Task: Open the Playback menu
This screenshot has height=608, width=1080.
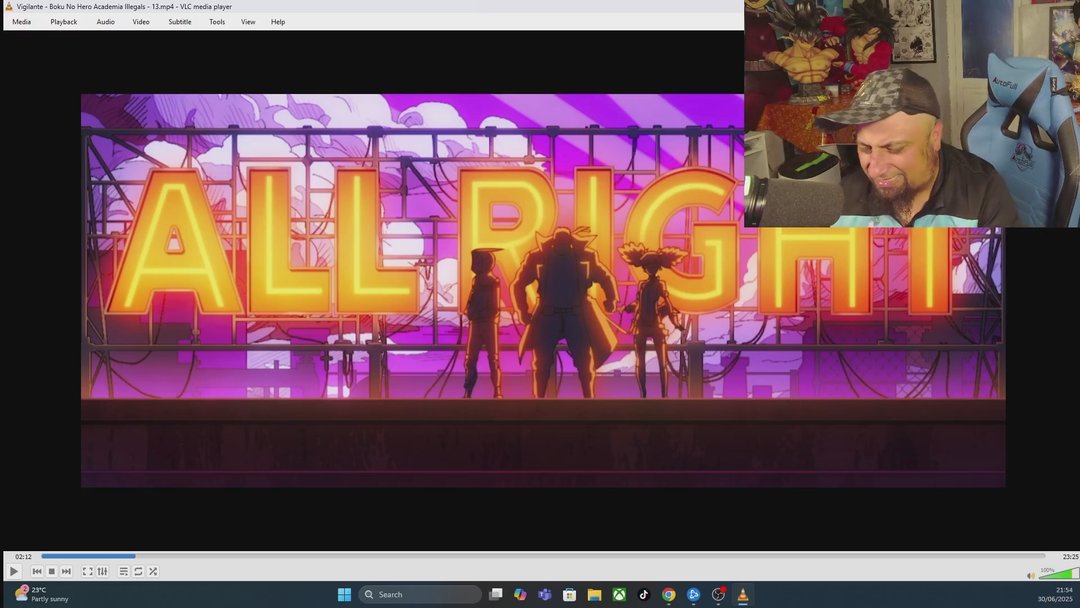Action: click(63, 21)
